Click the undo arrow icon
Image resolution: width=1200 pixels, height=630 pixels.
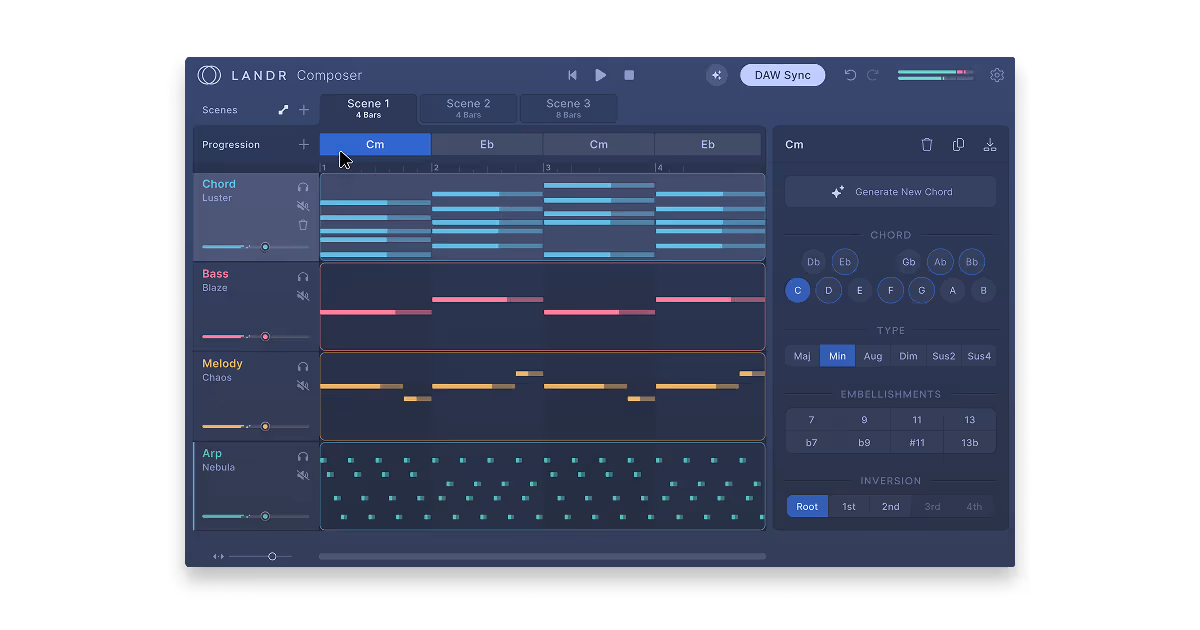(x=850, y=75)
